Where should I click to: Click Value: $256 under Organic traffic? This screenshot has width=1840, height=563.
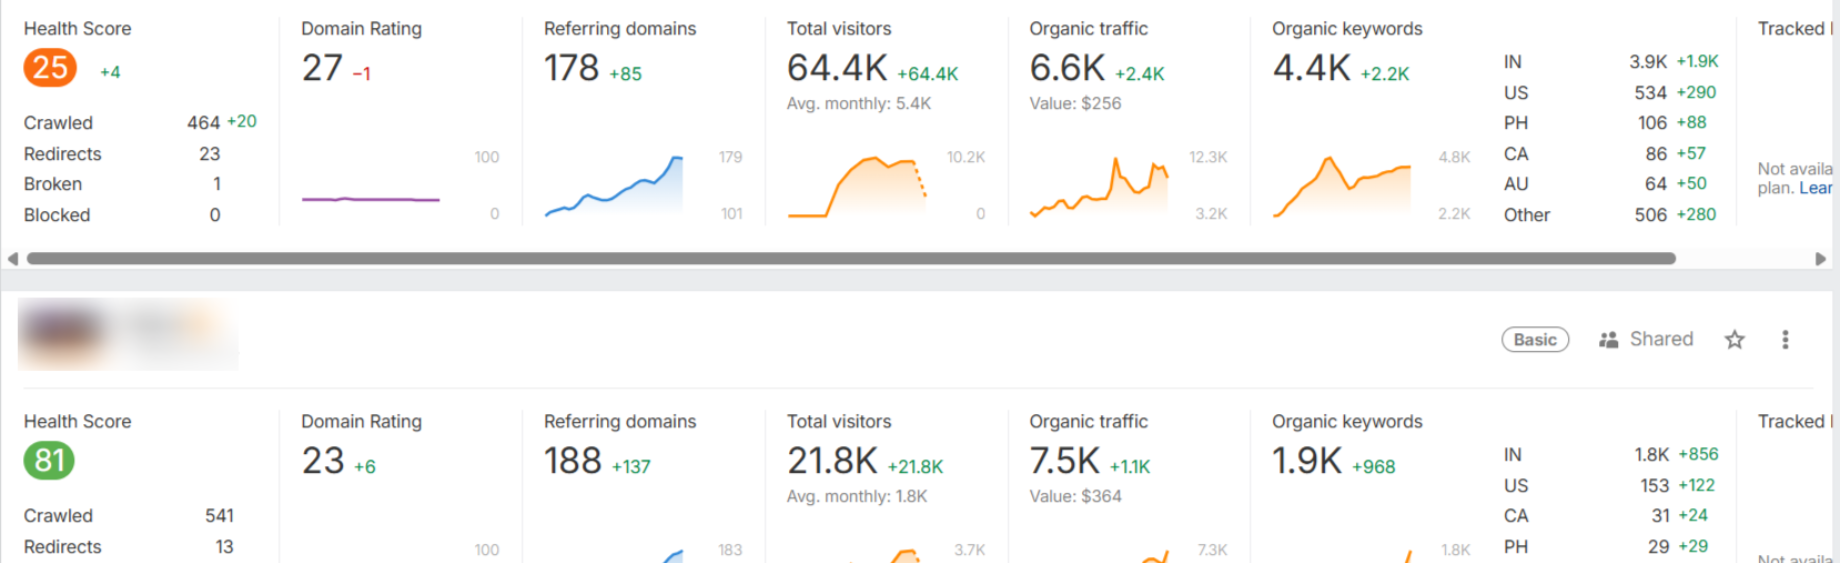pos(1075,103)
